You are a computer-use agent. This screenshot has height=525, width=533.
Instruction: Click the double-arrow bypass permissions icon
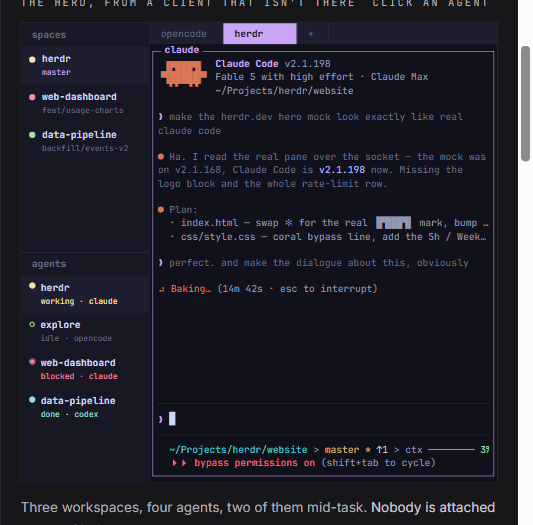[179, 463]
